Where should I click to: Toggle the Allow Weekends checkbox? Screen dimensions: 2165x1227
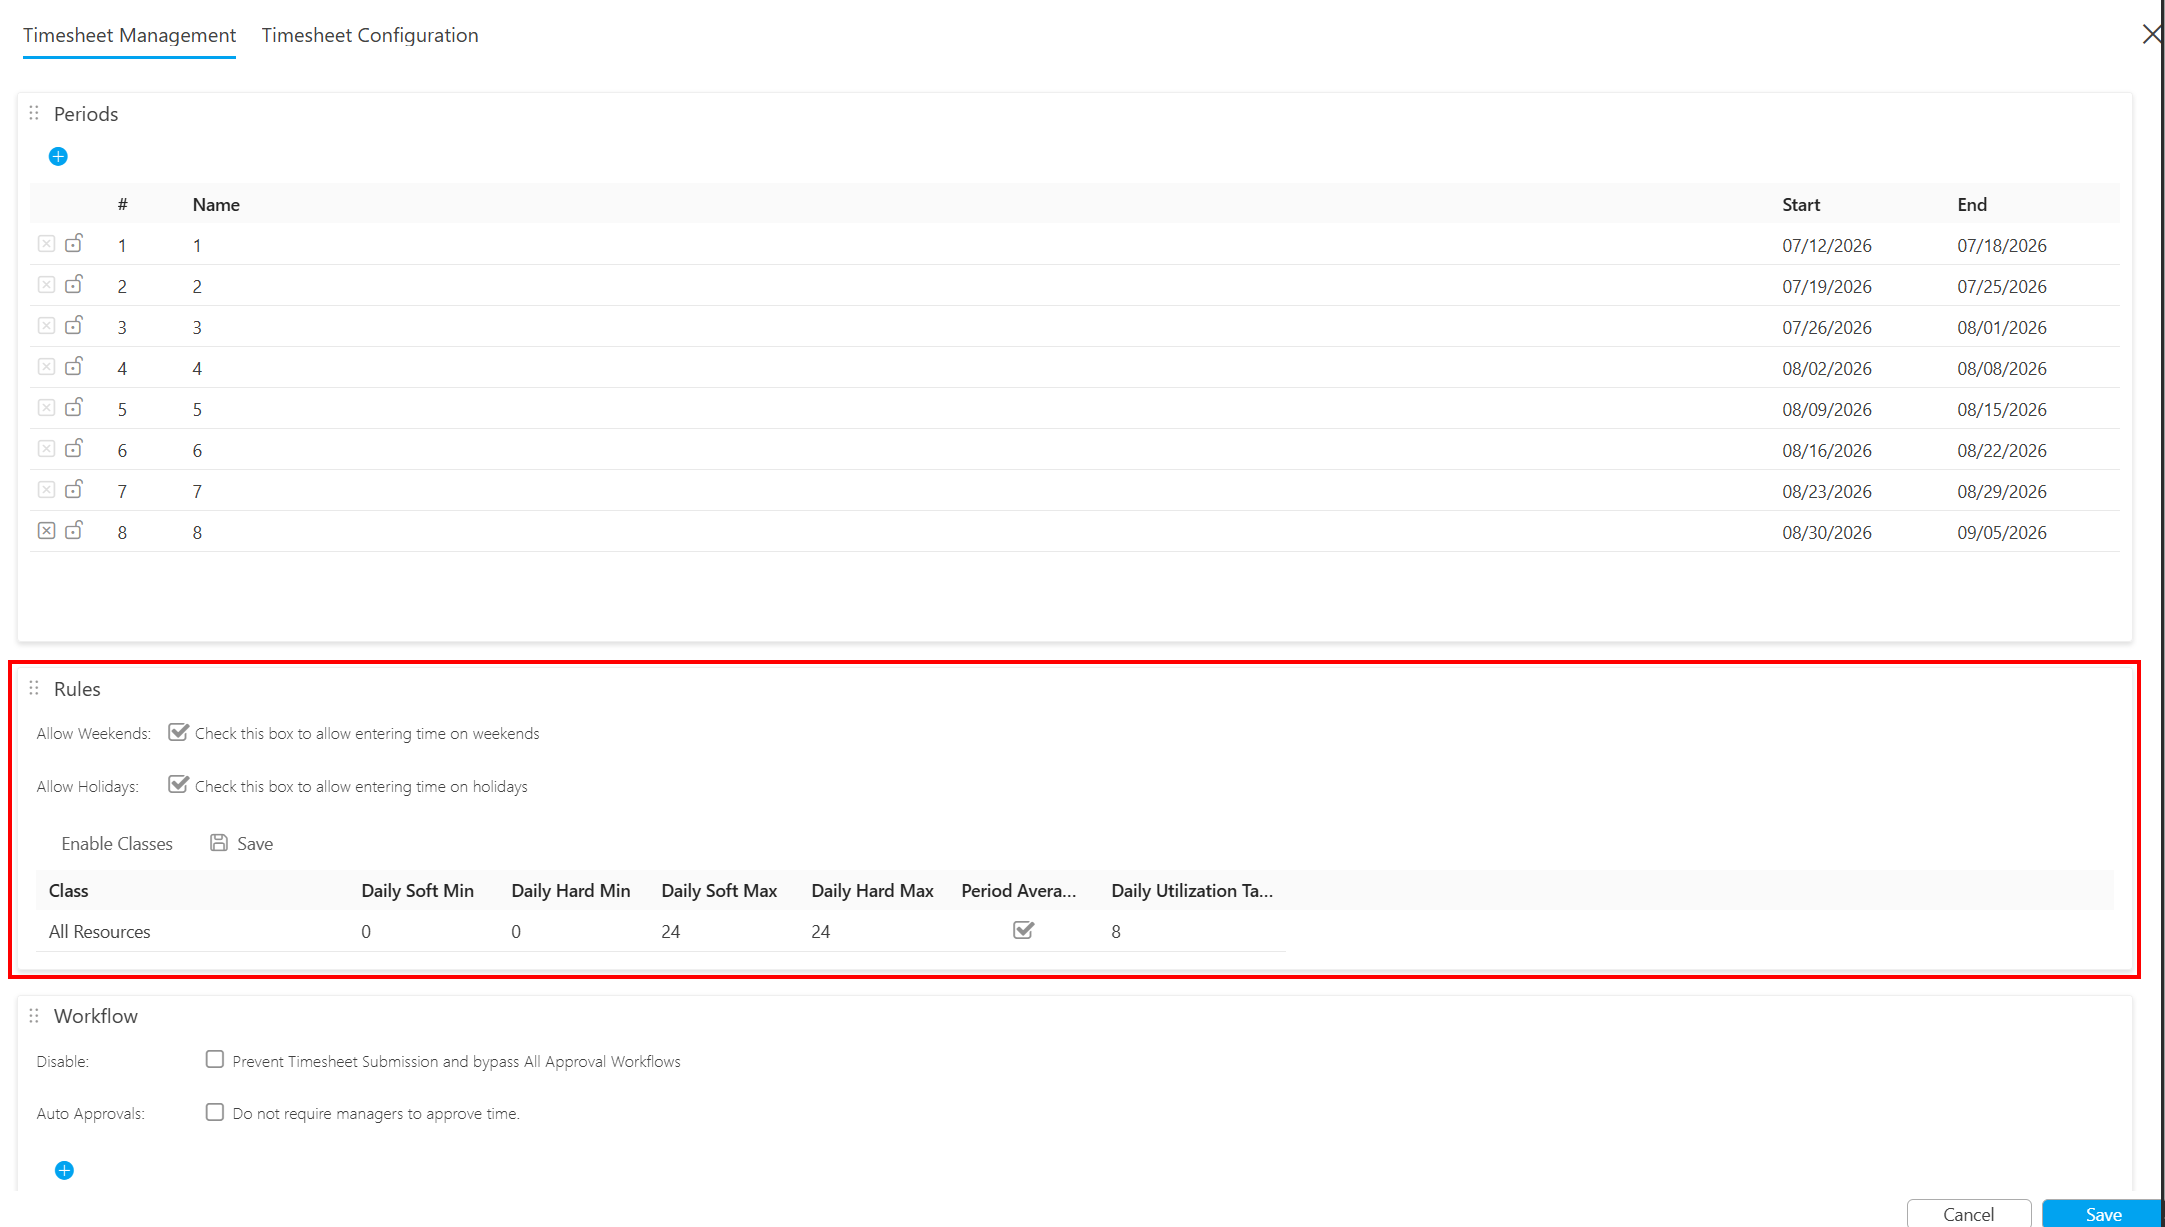click(178, 732)
